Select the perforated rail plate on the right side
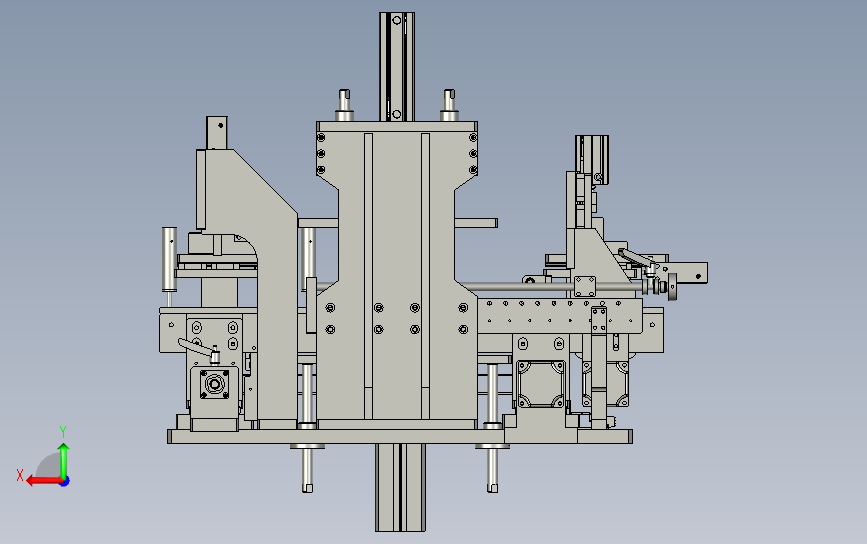 [x=560, y=316]
